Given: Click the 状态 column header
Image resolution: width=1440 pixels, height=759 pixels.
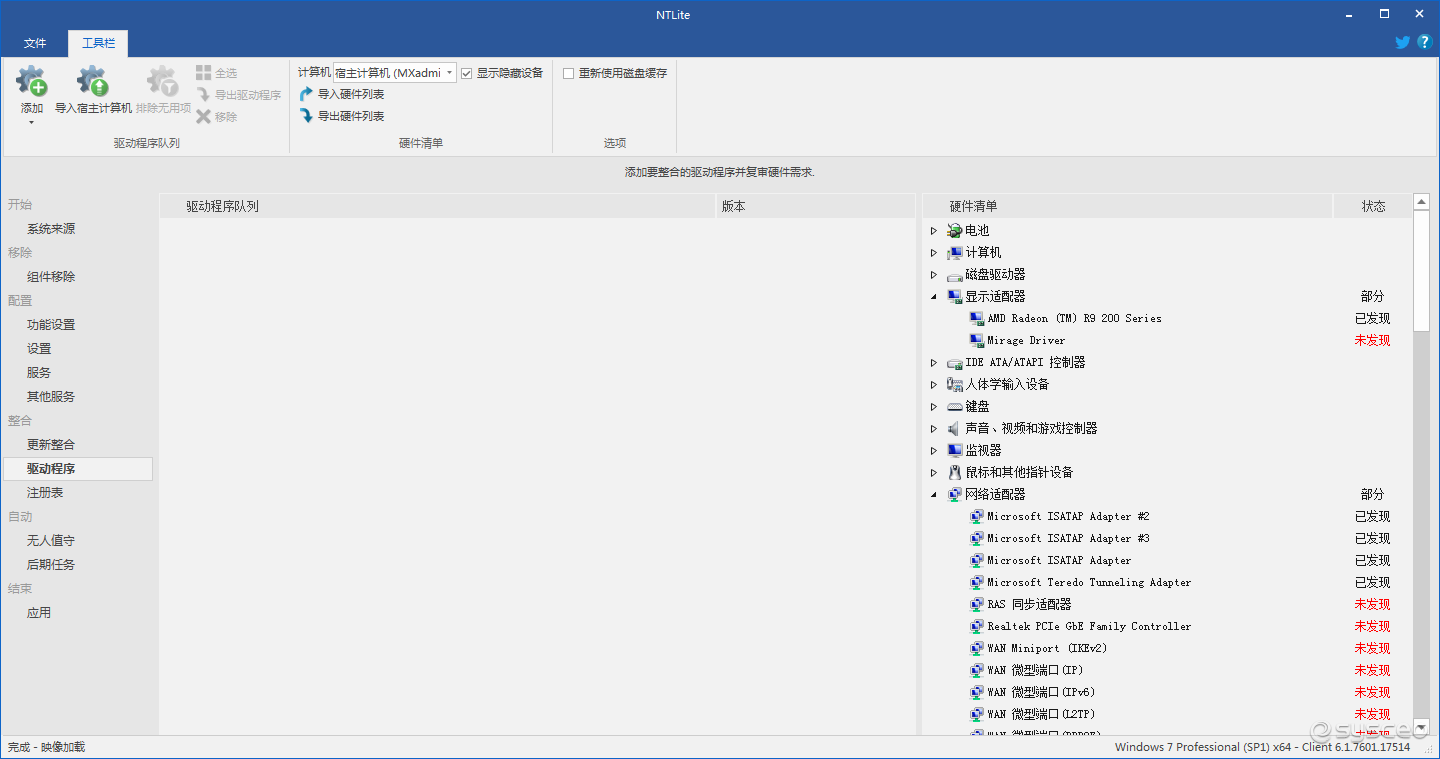Looking at the screenshot, I should point(1373,206).
